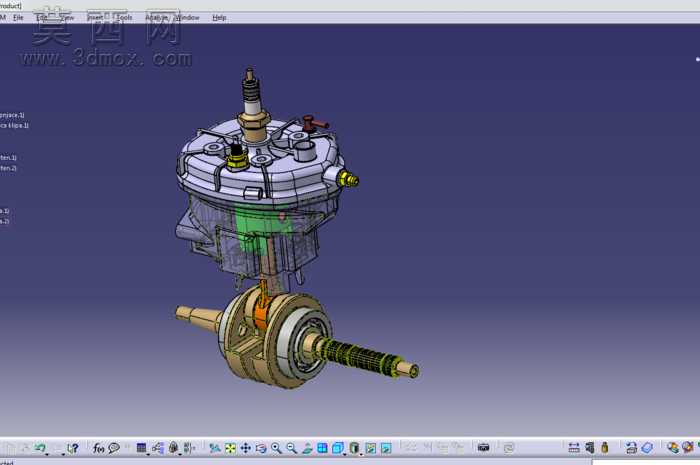Select the Fly Mode icon
Viewport: 700px width, 465px height.
tap(215, 448)
